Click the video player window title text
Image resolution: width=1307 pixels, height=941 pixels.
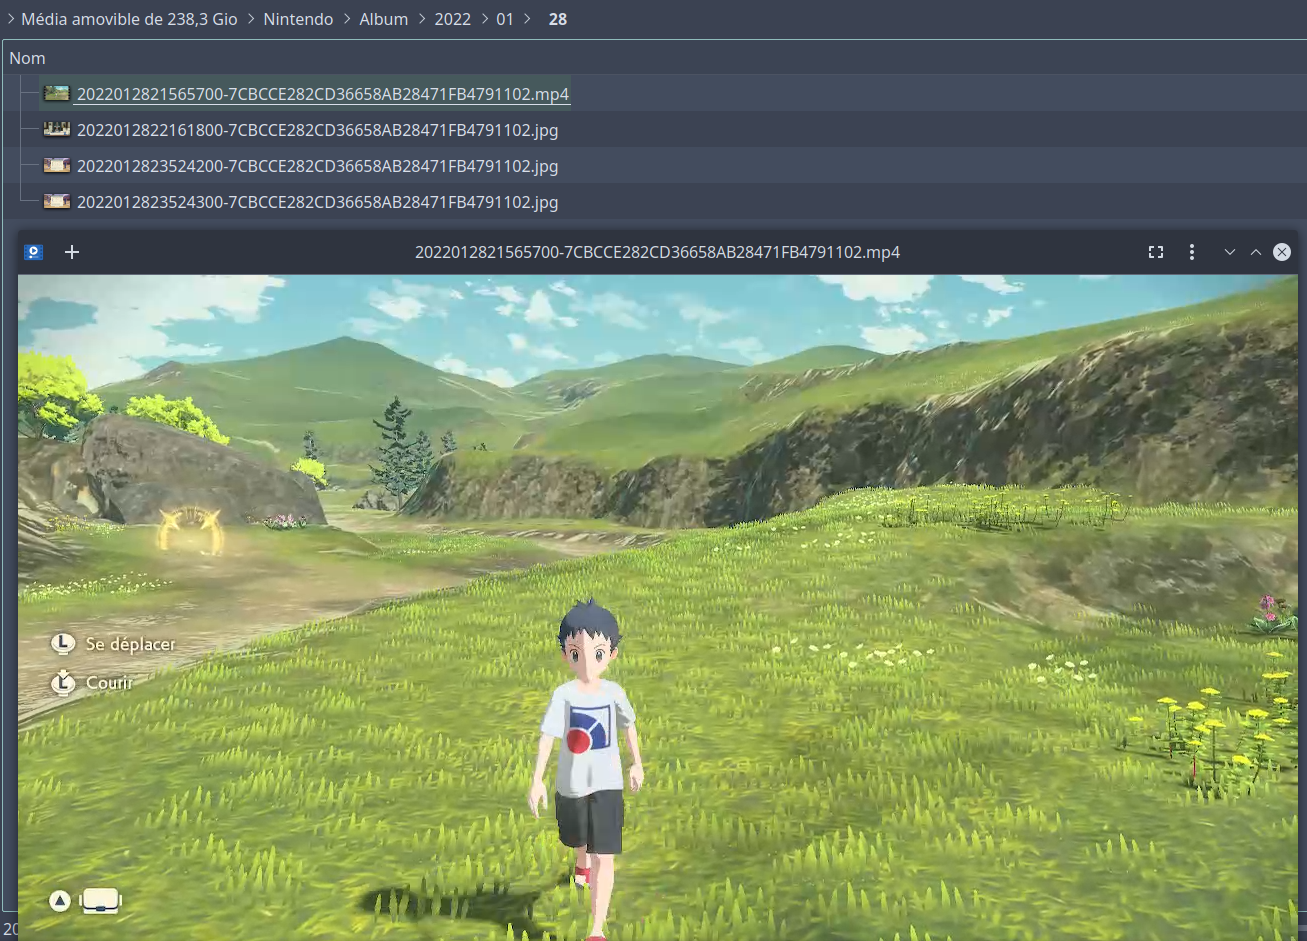[x=658, y=252]
